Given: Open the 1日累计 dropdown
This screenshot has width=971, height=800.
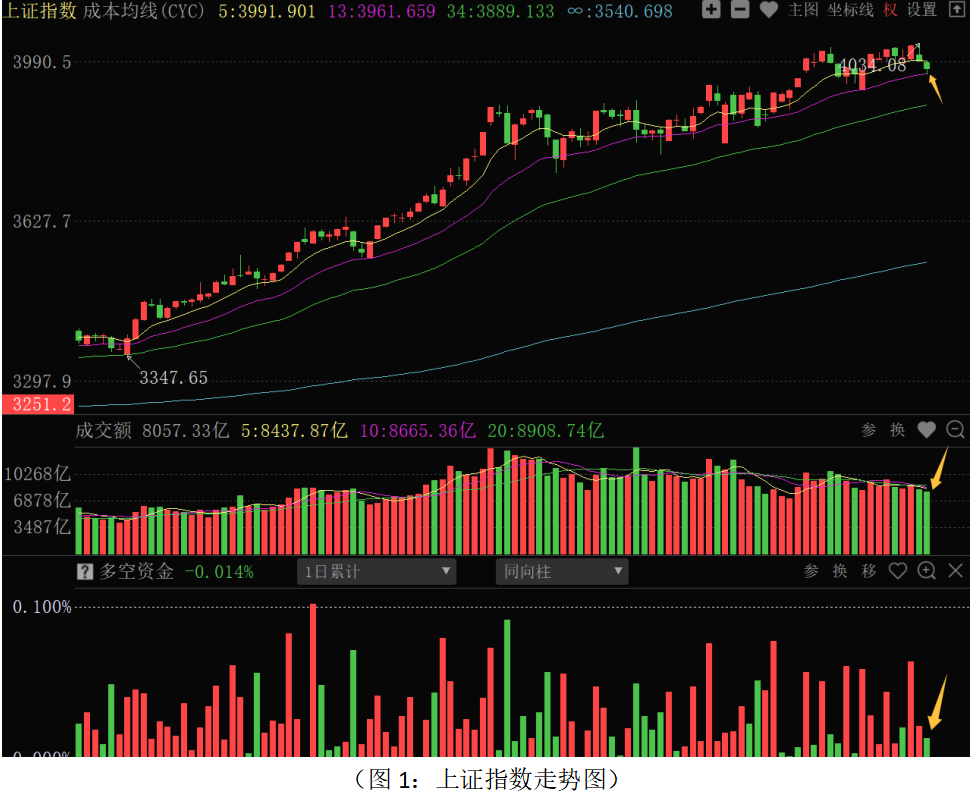Looking at the screenshot, I should point(377,572).
